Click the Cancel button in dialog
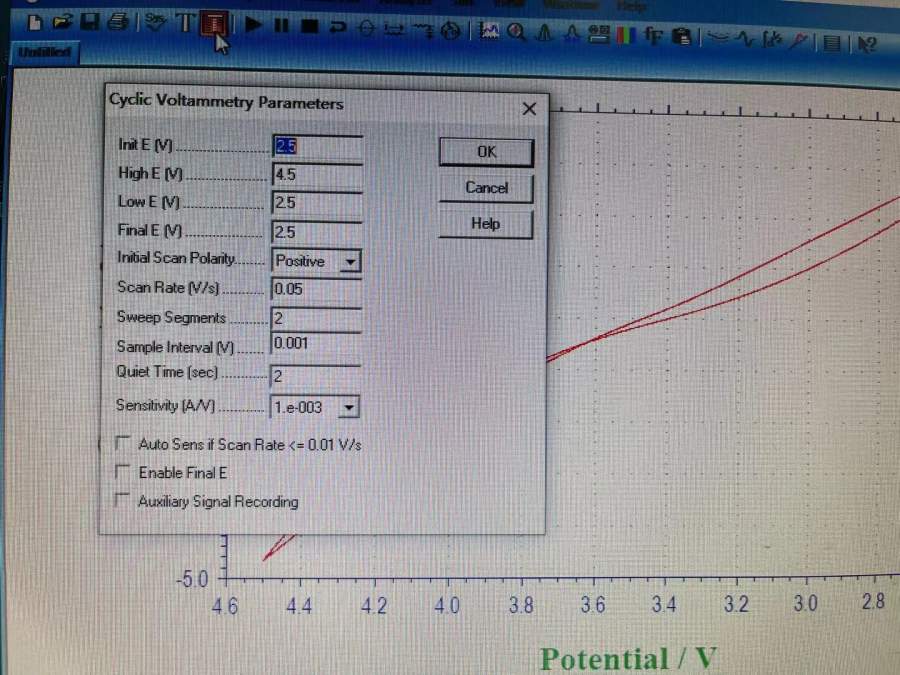900x675 pixels. pyautogui.click(x=486, y=188)
